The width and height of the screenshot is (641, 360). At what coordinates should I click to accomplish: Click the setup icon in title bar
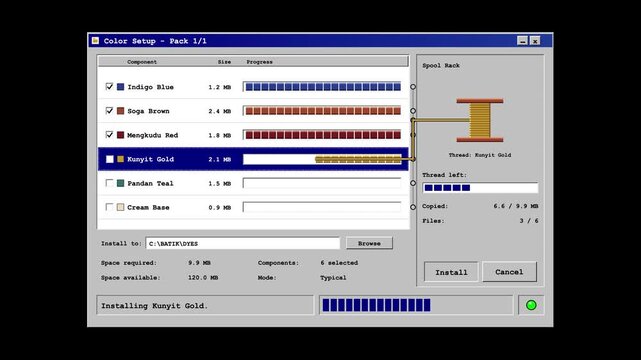pos(95,40)
